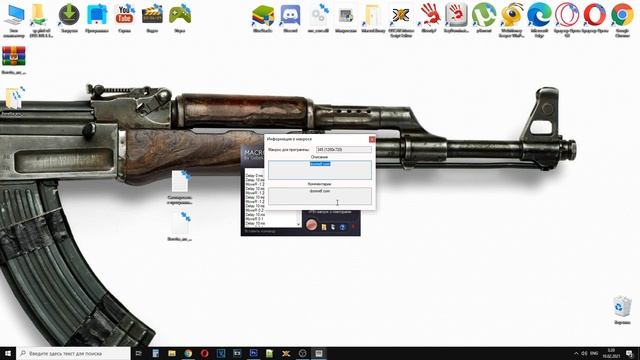Click the red record button in the macro editor

click(311, 225)
